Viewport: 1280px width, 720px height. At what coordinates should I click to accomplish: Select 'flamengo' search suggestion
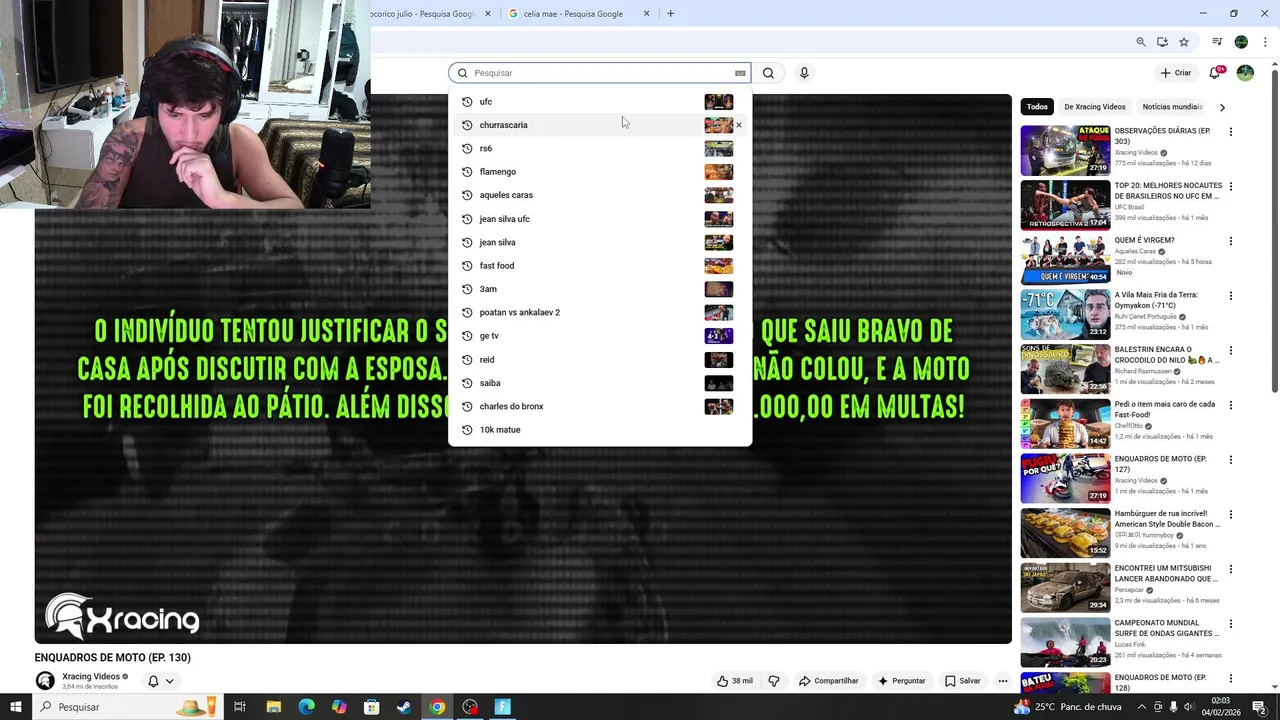point(600,172)
